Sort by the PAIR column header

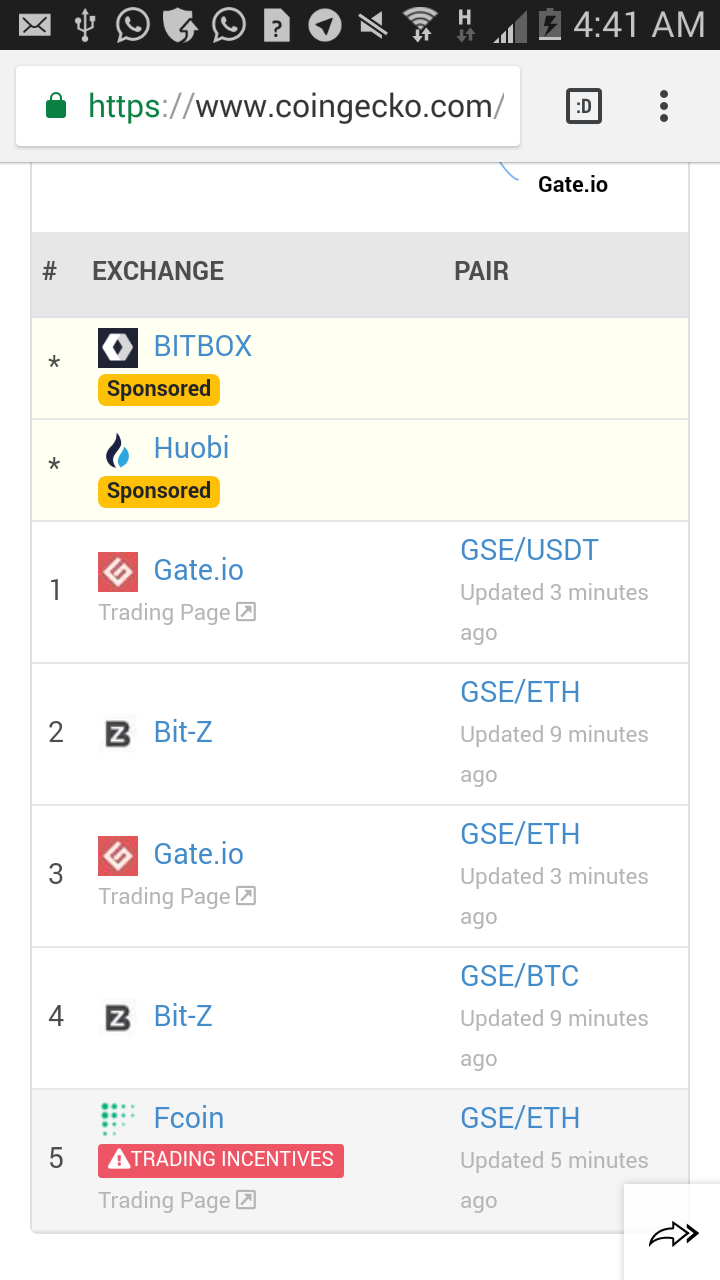(x=481, y=271)
